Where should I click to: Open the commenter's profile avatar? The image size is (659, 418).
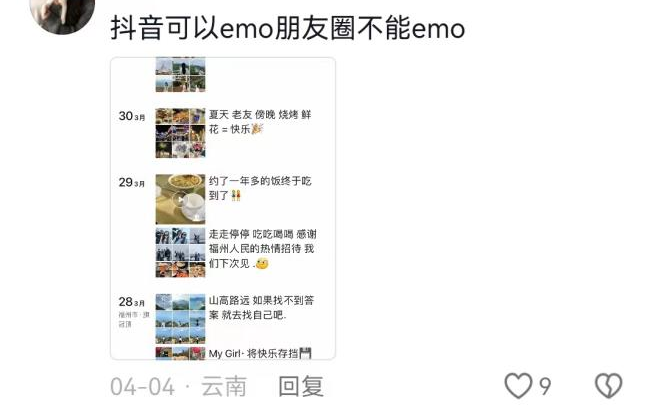(x=62, y=13)
